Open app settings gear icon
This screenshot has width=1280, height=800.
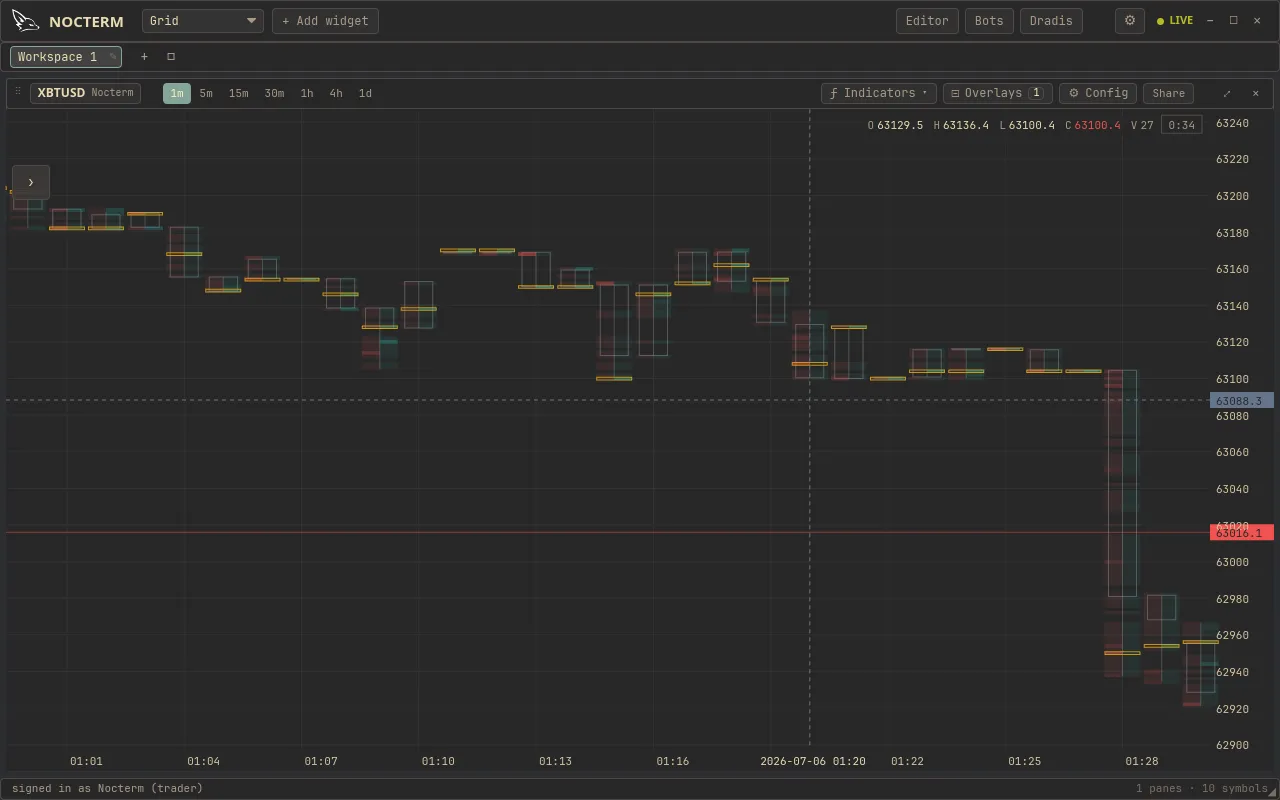1130,21
